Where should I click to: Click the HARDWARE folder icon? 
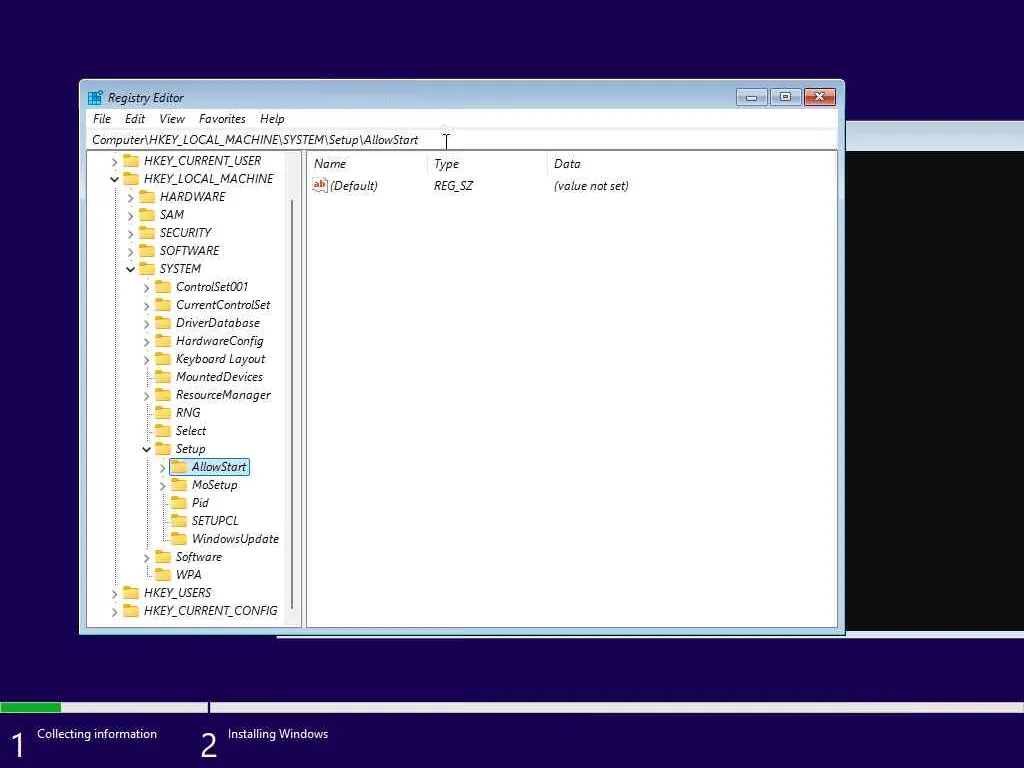pyautogui.click(x=147, y=197)
